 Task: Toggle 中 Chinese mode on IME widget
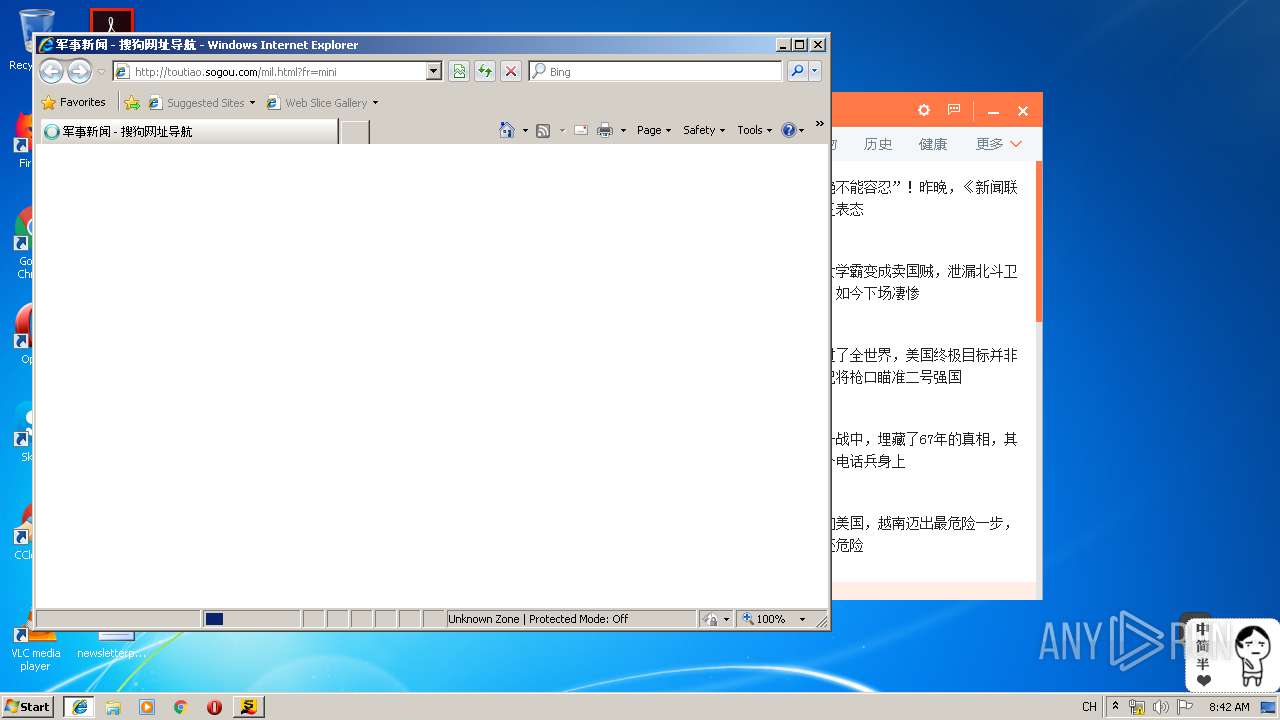(x=1202, y=630)
